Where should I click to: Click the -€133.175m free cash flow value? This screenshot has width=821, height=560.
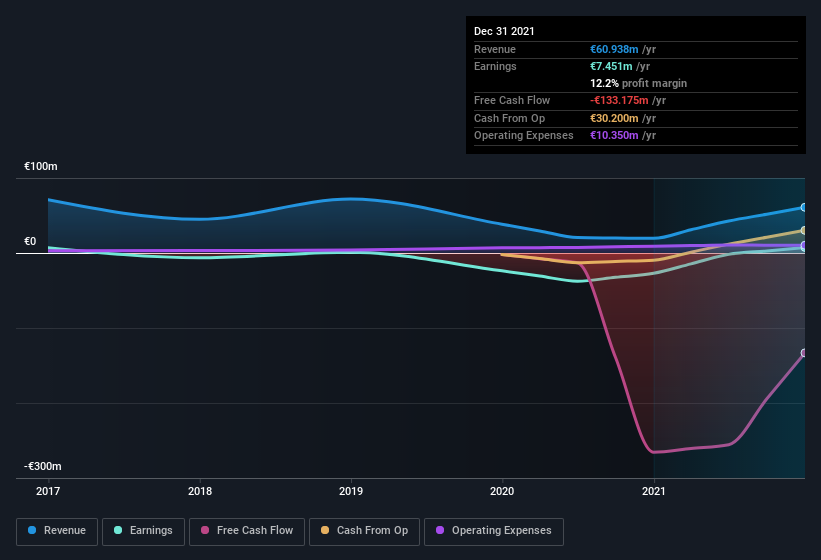(x=619, y=100)
